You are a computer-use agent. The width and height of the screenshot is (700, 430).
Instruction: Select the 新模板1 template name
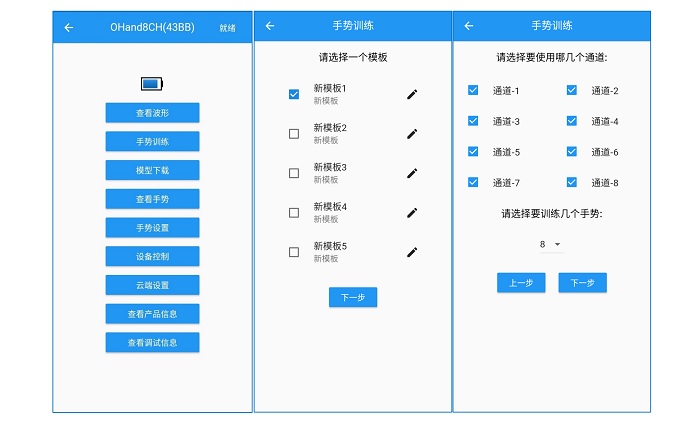[x=329, y=88]
